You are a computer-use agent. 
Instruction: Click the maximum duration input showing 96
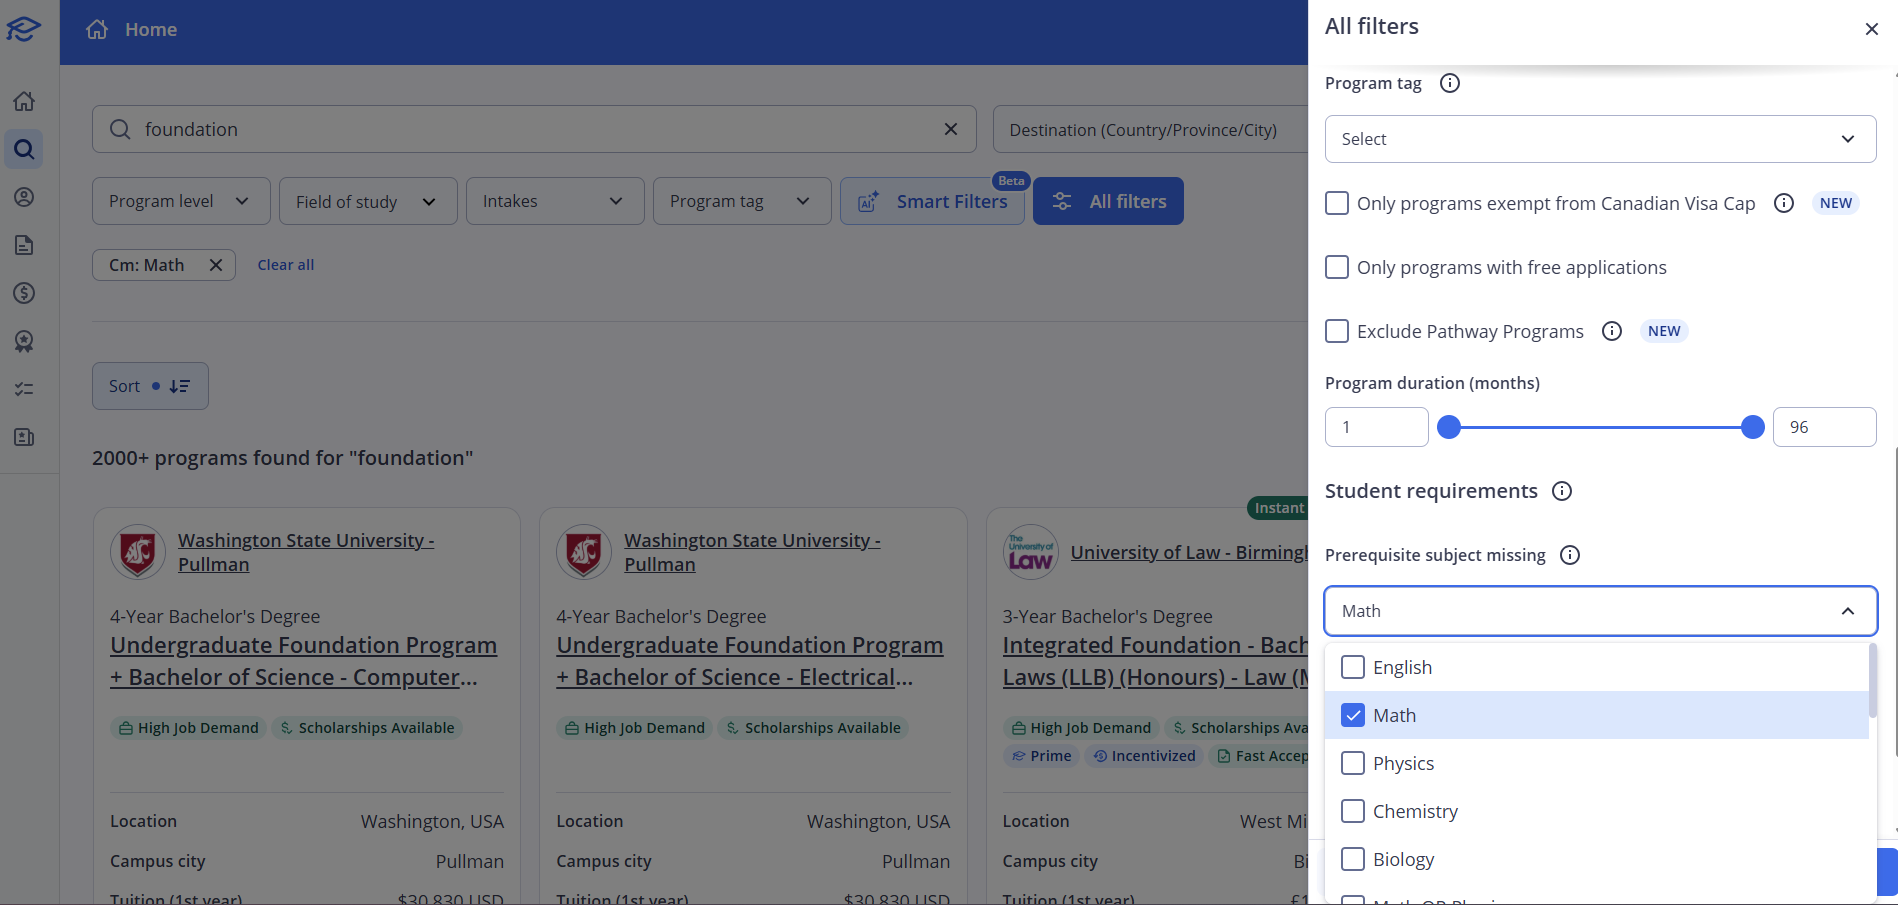1825,427
